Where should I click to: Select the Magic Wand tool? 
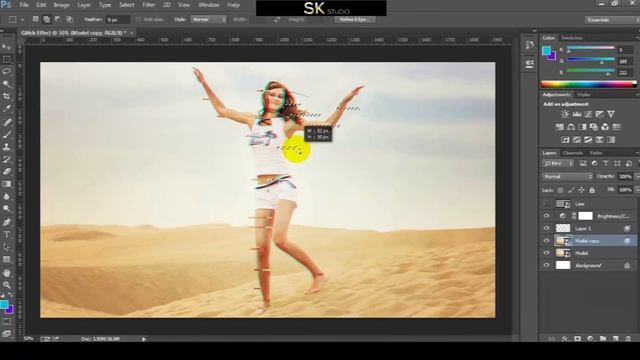tap(7, 84)
